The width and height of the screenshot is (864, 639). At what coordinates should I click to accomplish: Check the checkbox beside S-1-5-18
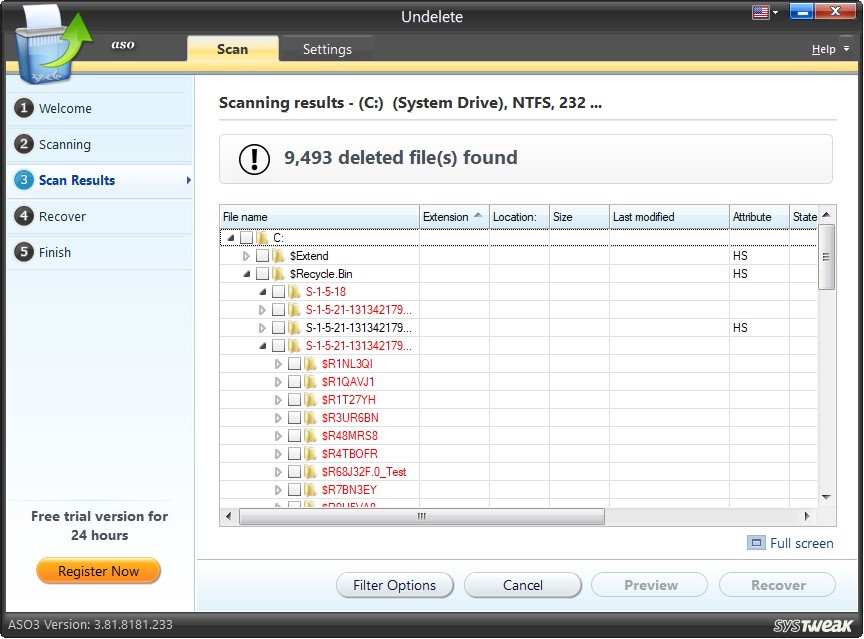click(x=278, y=291)
